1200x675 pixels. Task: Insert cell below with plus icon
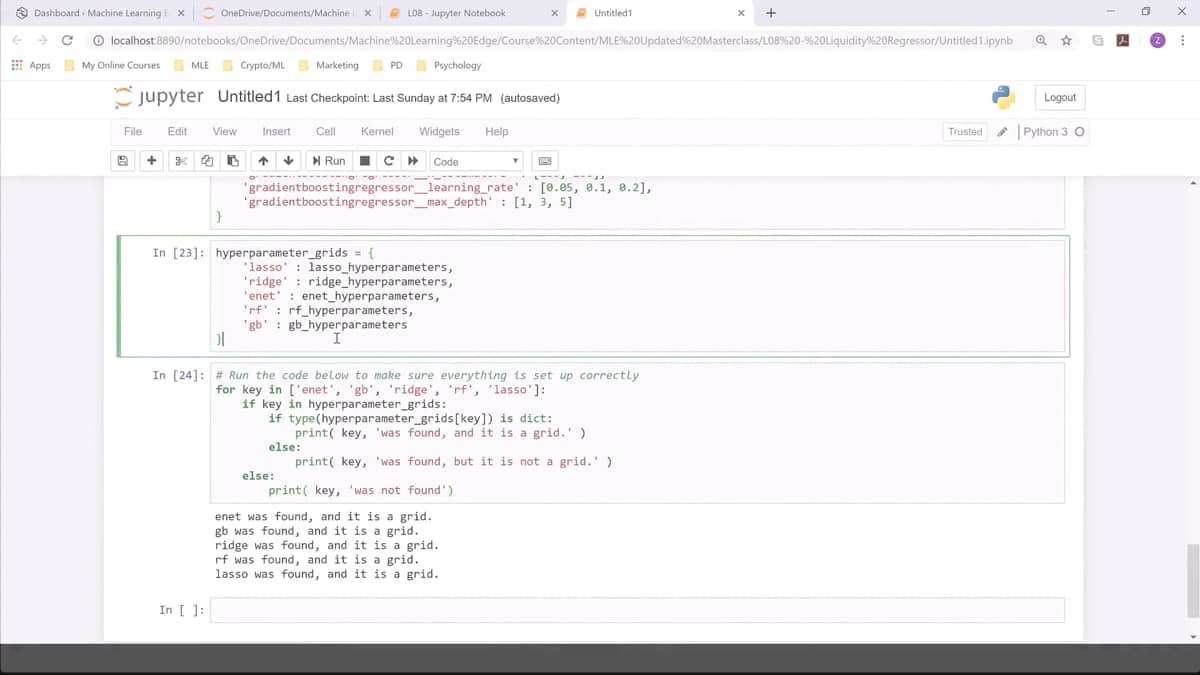click(x=152, y=161)
